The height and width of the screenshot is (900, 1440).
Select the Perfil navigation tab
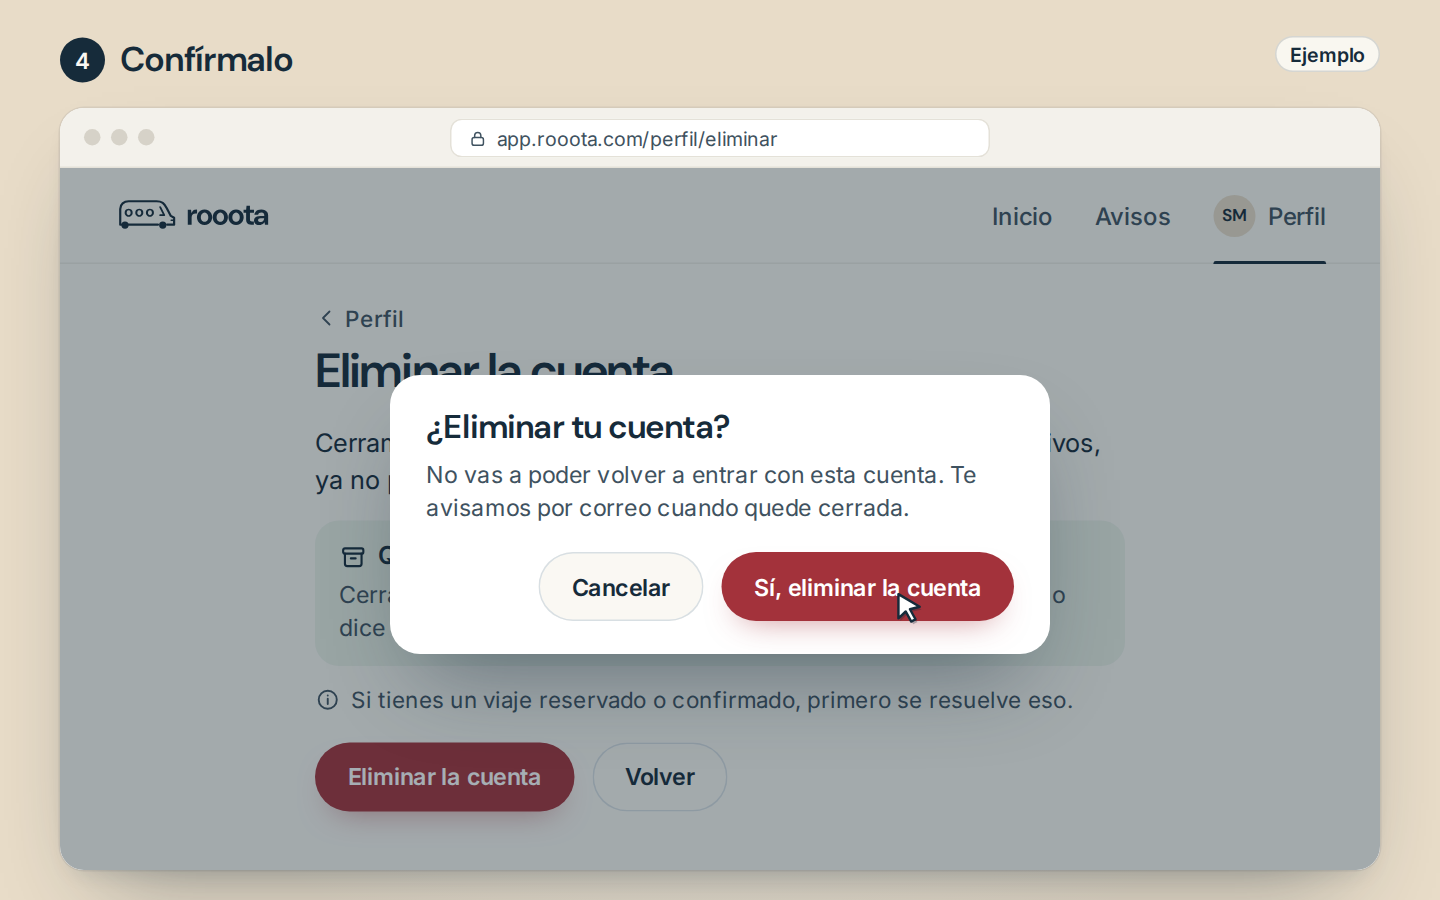[1270, 216]
